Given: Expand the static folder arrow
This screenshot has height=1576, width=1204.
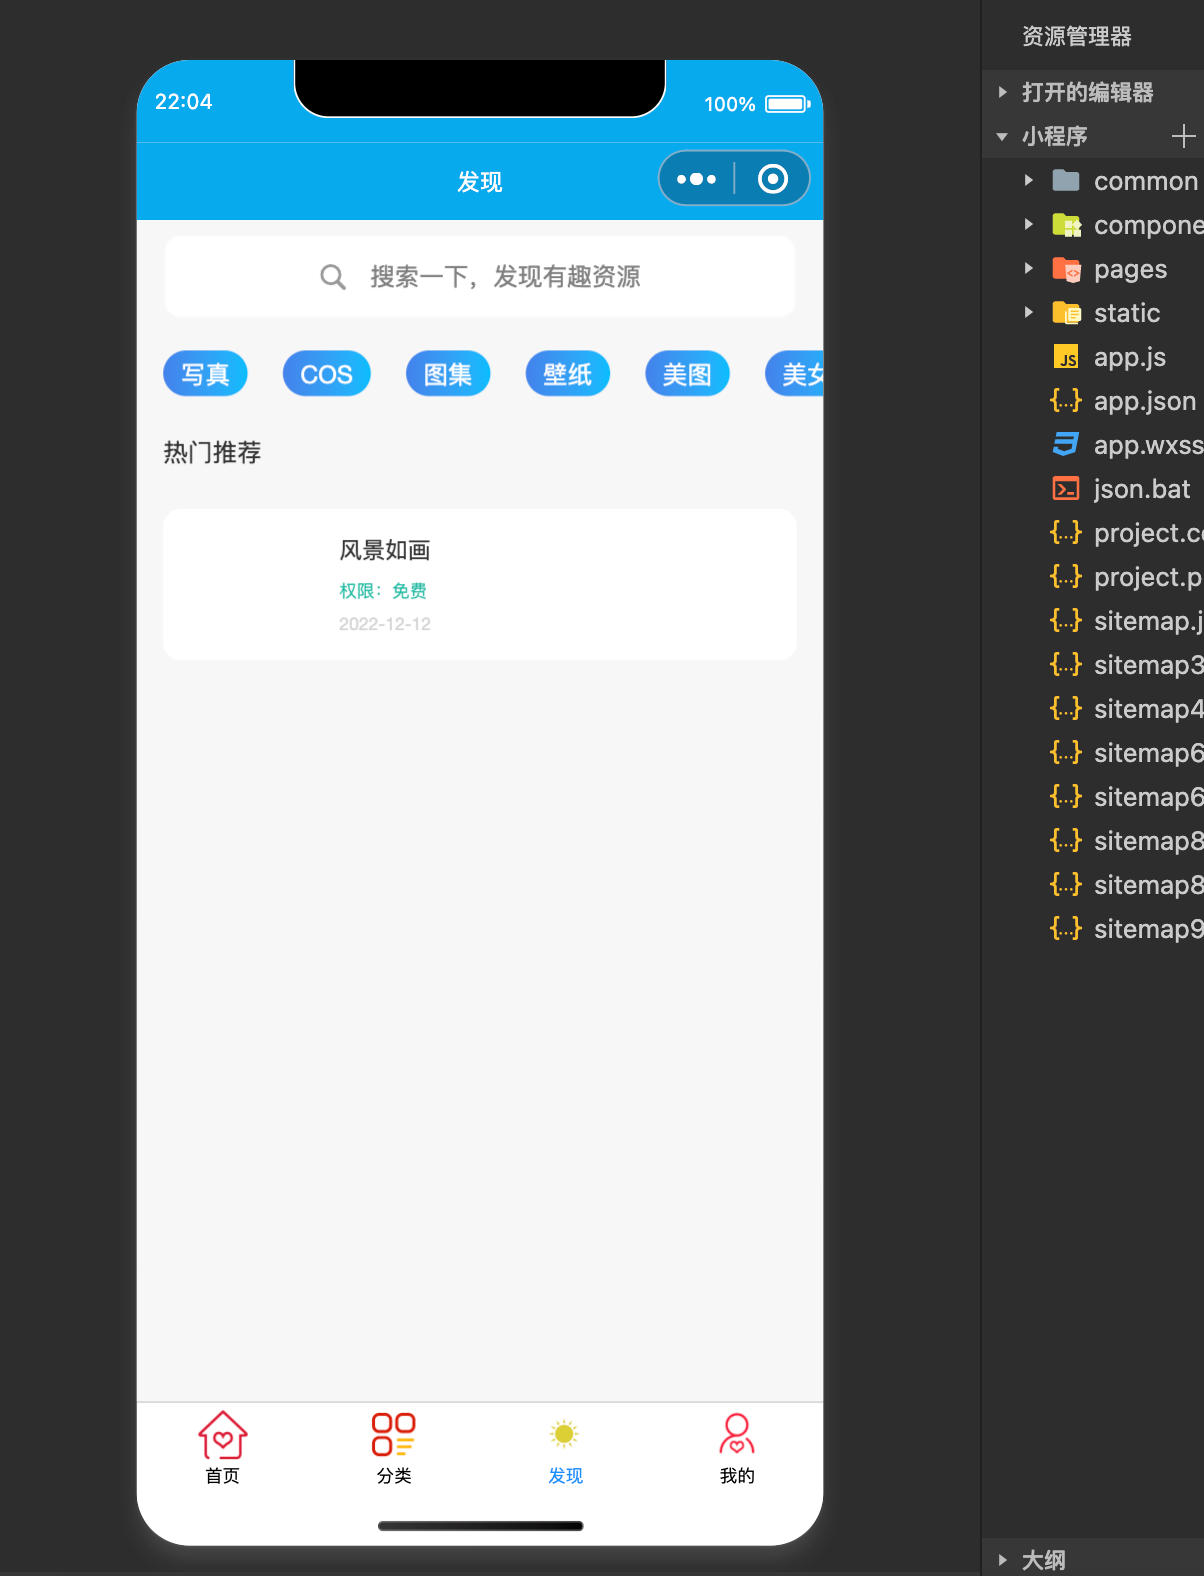Looking at the screenshot, I should coord(1028,313).
